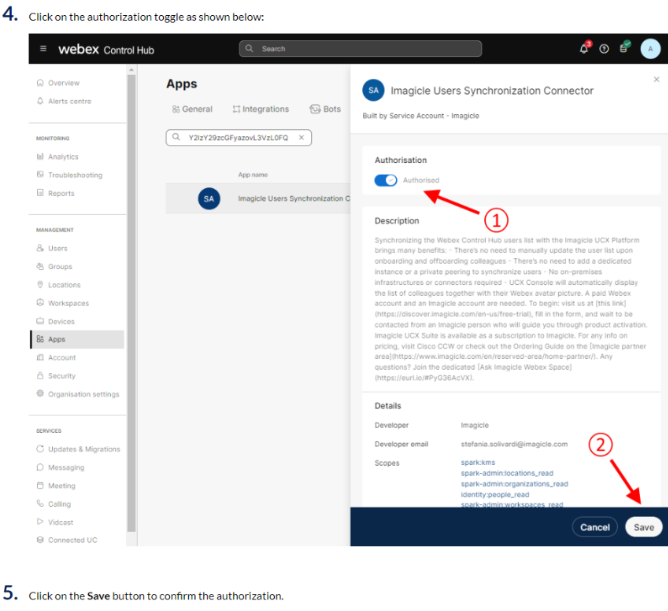This screenshot has height=611, width=668.
Task: Open Users in the Management sidebar
Action: pos(58,248)
